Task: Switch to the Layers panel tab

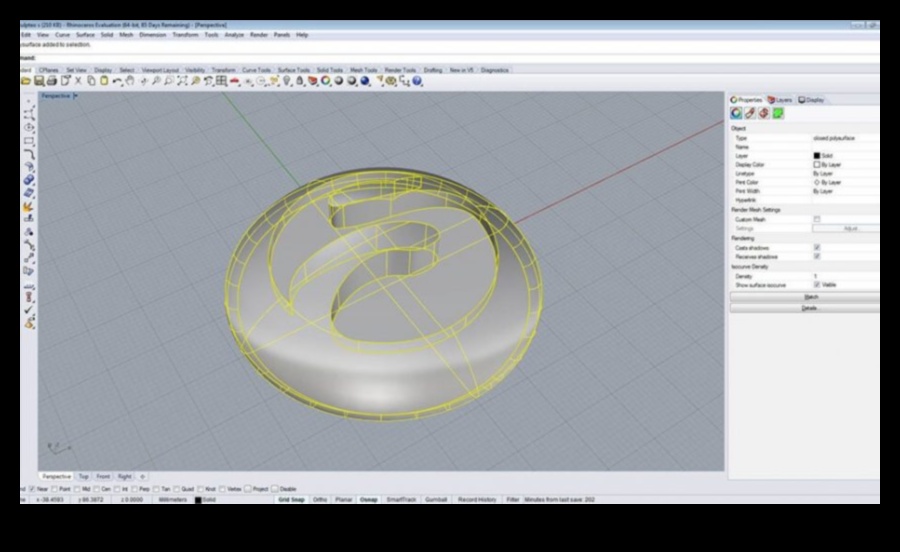Action: (780, 100)
